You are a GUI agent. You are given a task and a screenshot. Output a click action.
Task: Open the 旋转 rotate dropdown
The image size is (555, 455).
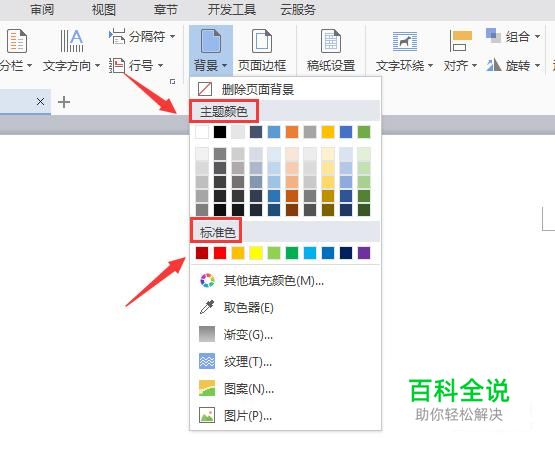[x=513, y=66]
